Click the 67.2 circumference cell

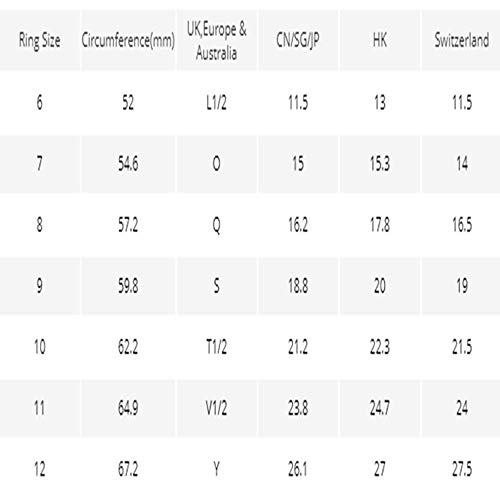click(x=128, y=469)
